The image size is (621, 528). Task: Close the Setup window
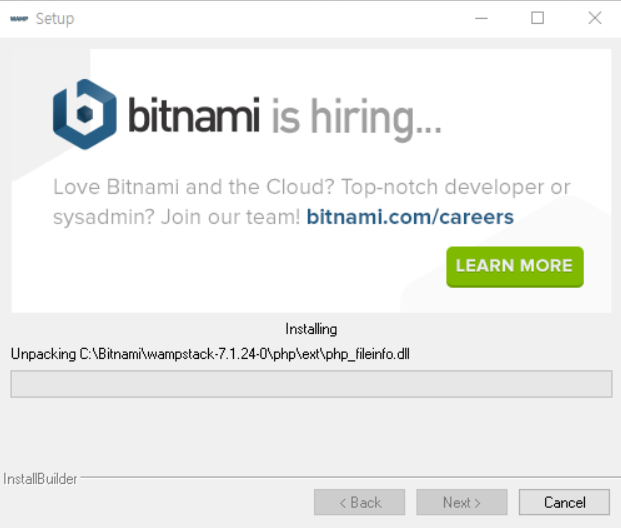tap(595, 18)
